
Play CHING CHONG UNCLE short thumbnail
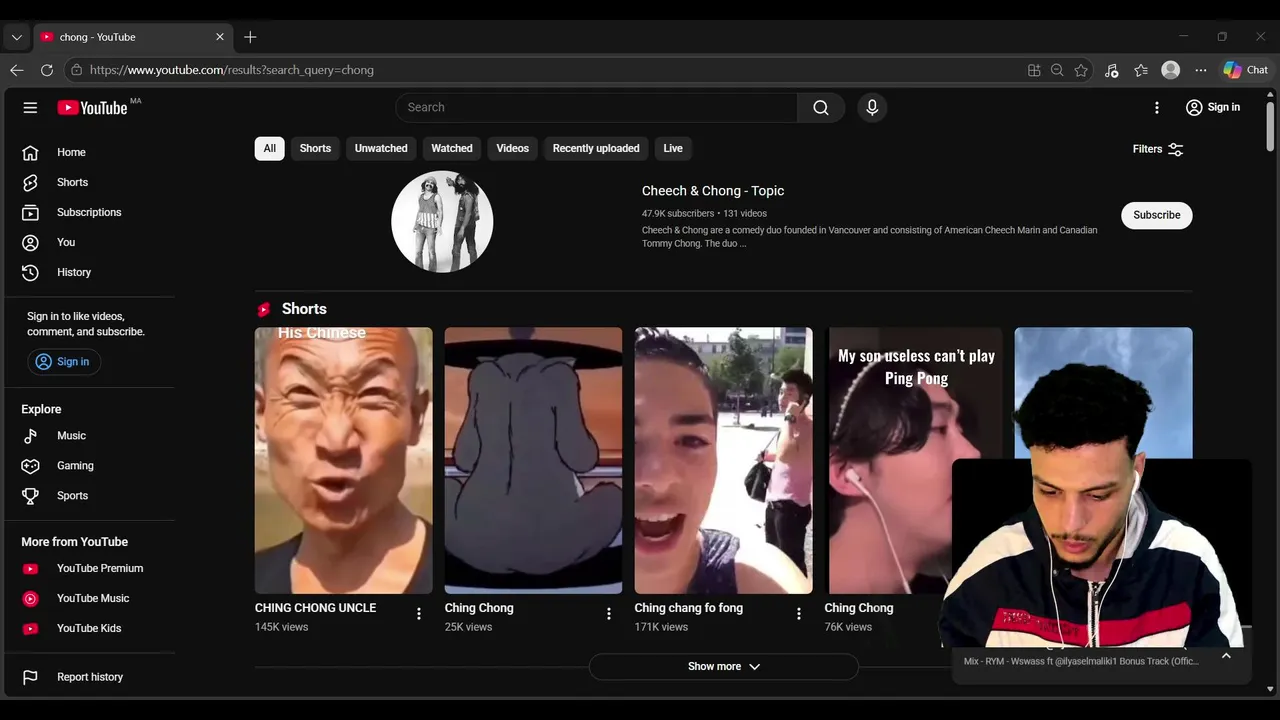(344, 461)
